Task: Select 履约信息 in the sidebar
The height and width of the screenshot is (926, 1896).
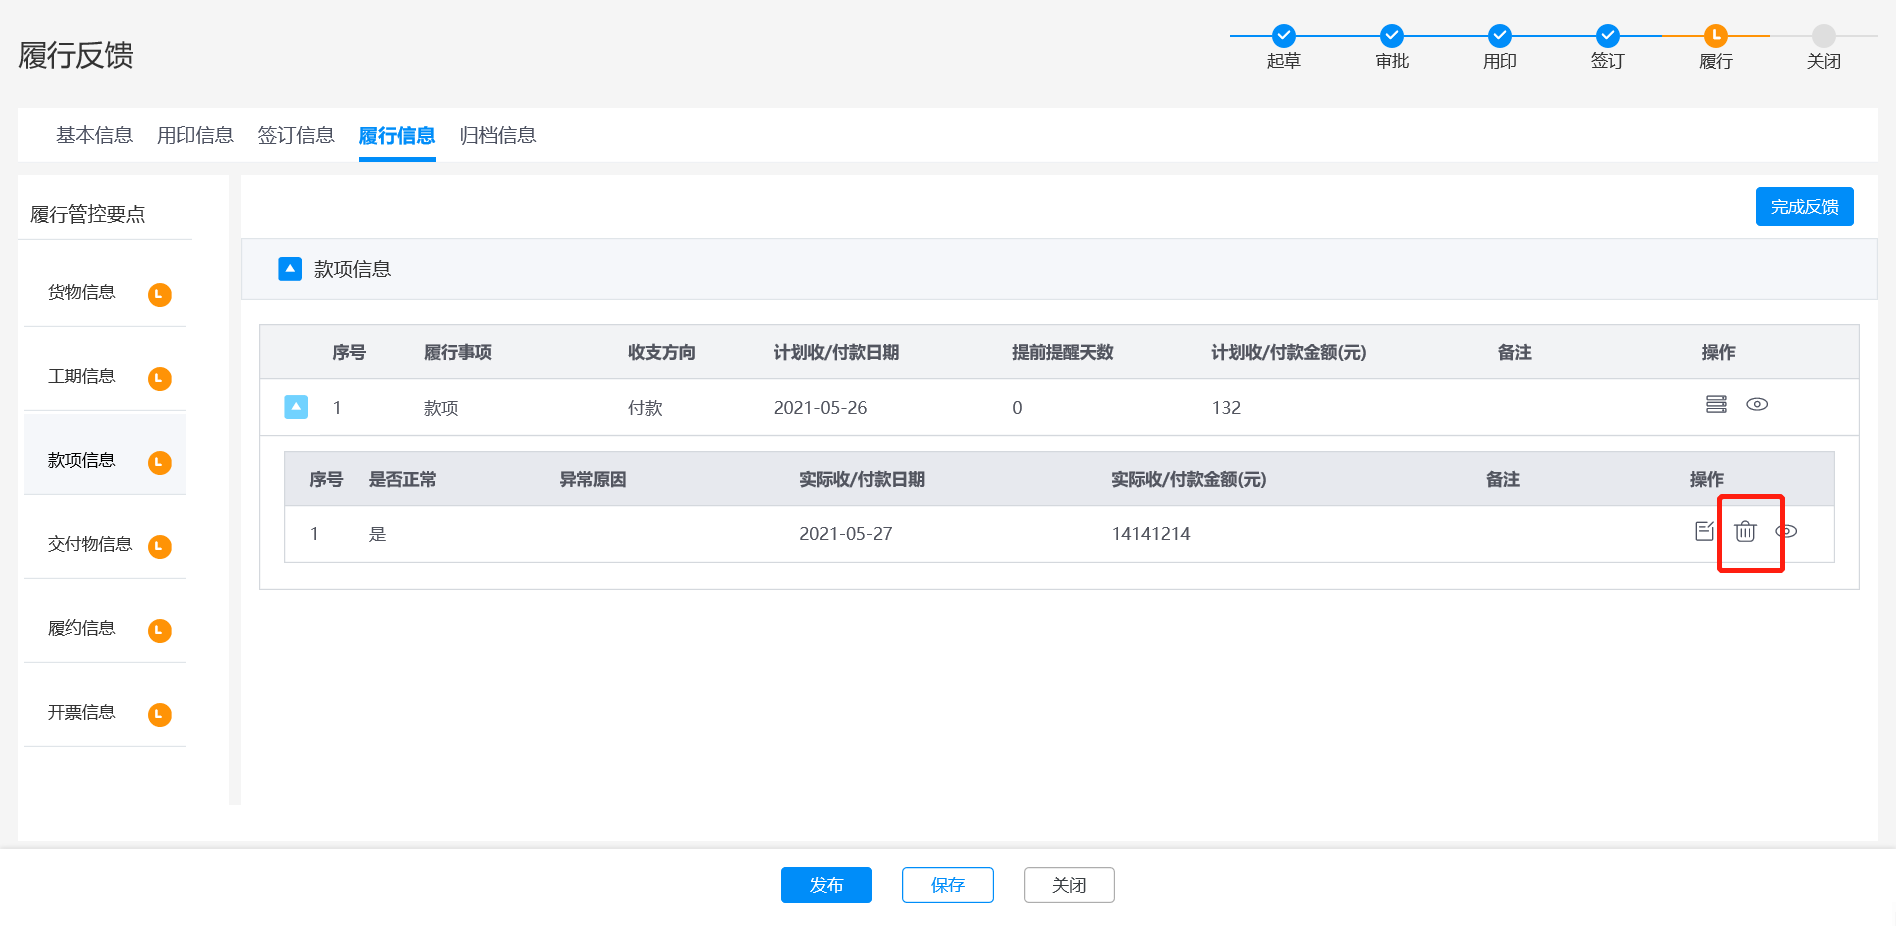Action: [82, 628]
